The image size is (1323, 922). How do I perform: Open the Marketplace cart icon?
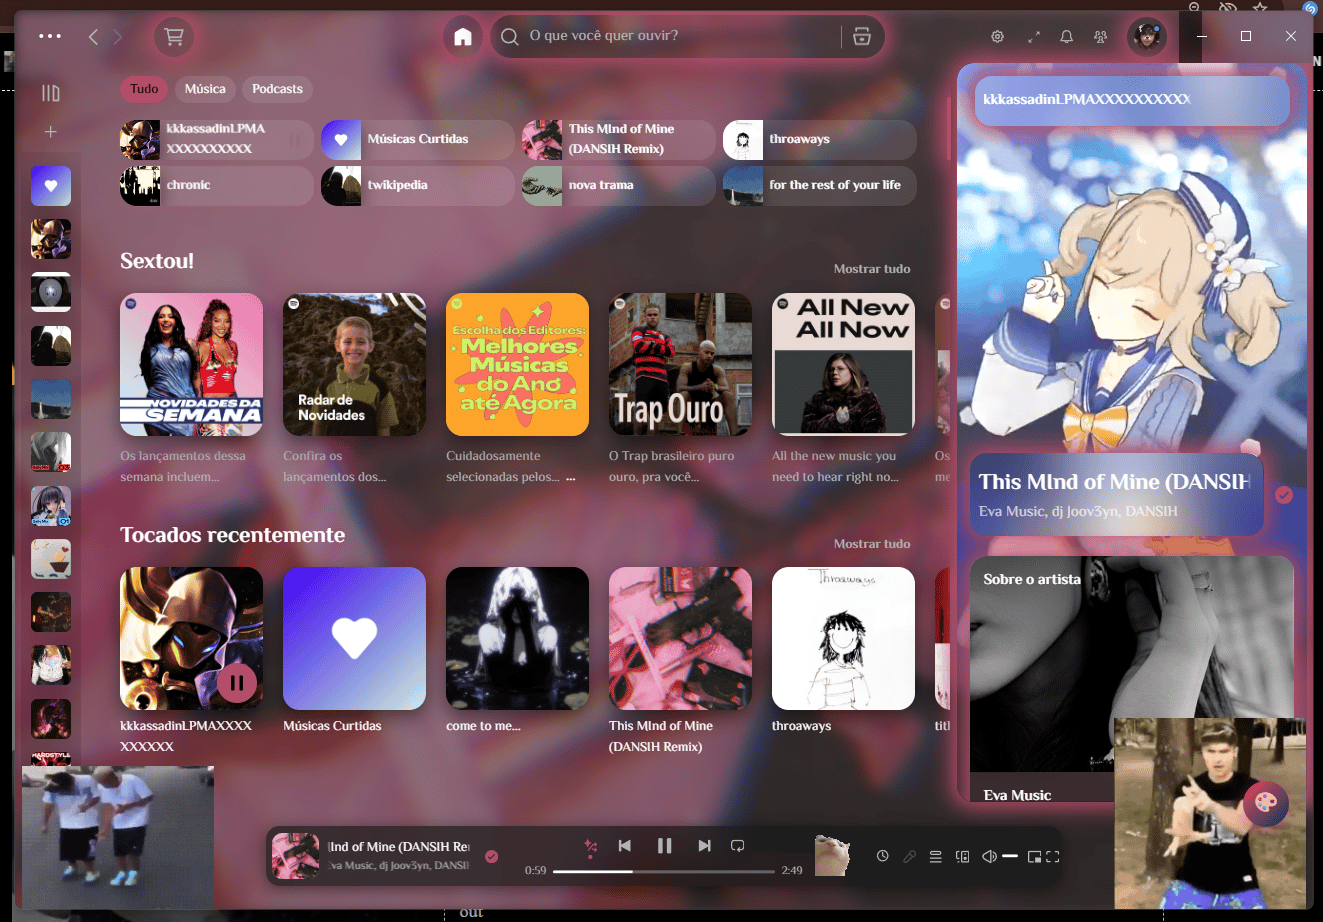pyautogui.click(x=174, y=37)
